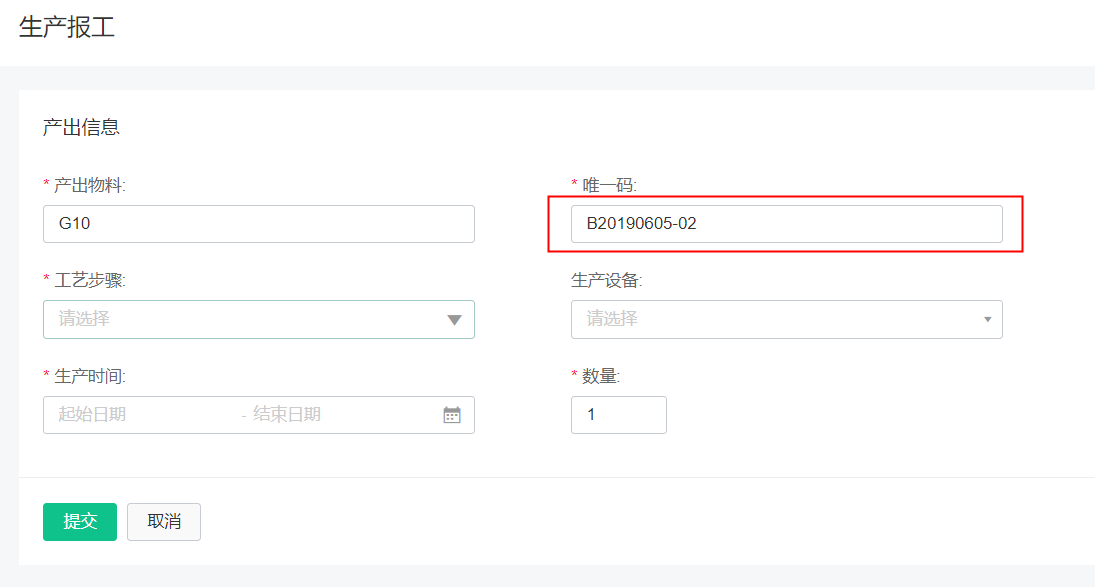The image size is (1095, 587).
Task: Focus the 数量 quantity field
Action: click(619, 415)
